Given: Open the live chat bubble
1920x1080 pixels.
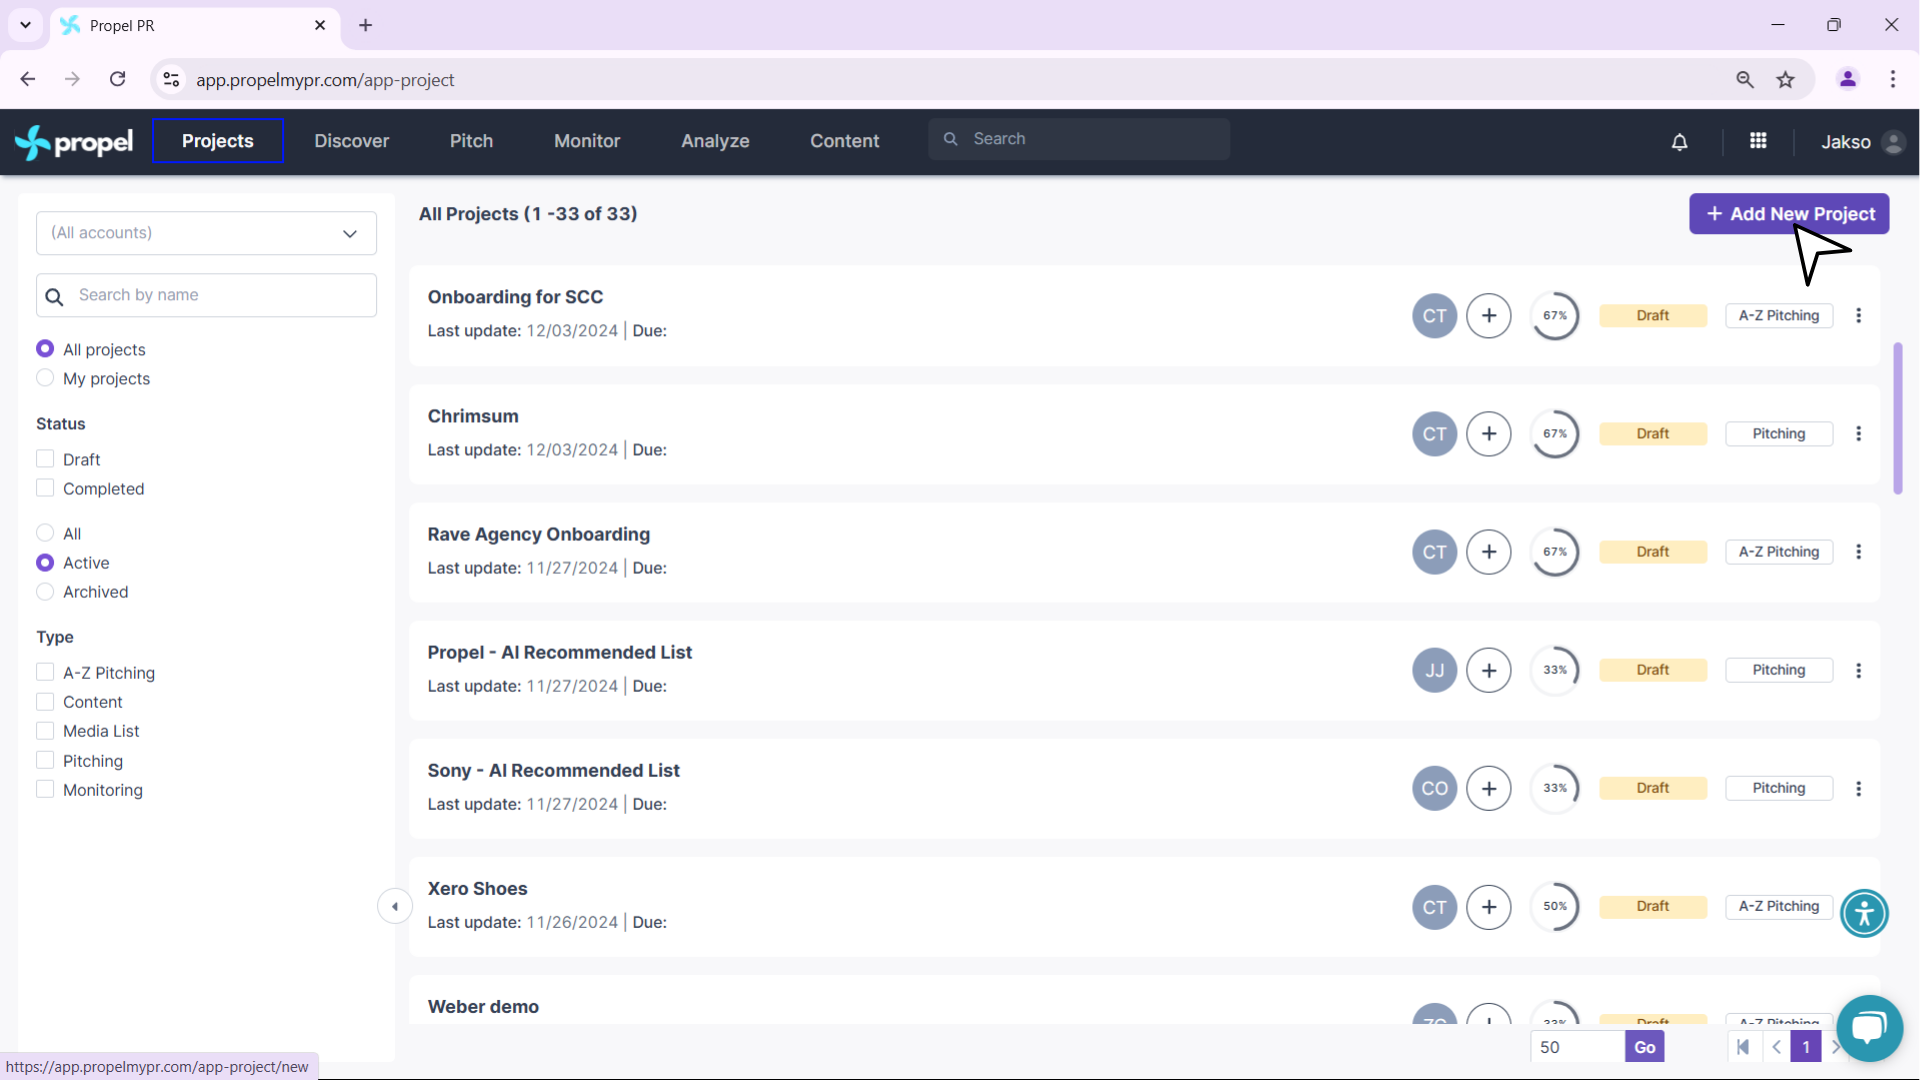Looking at the screenshot, I should pyautogui.click(x=1868, y=1027).
